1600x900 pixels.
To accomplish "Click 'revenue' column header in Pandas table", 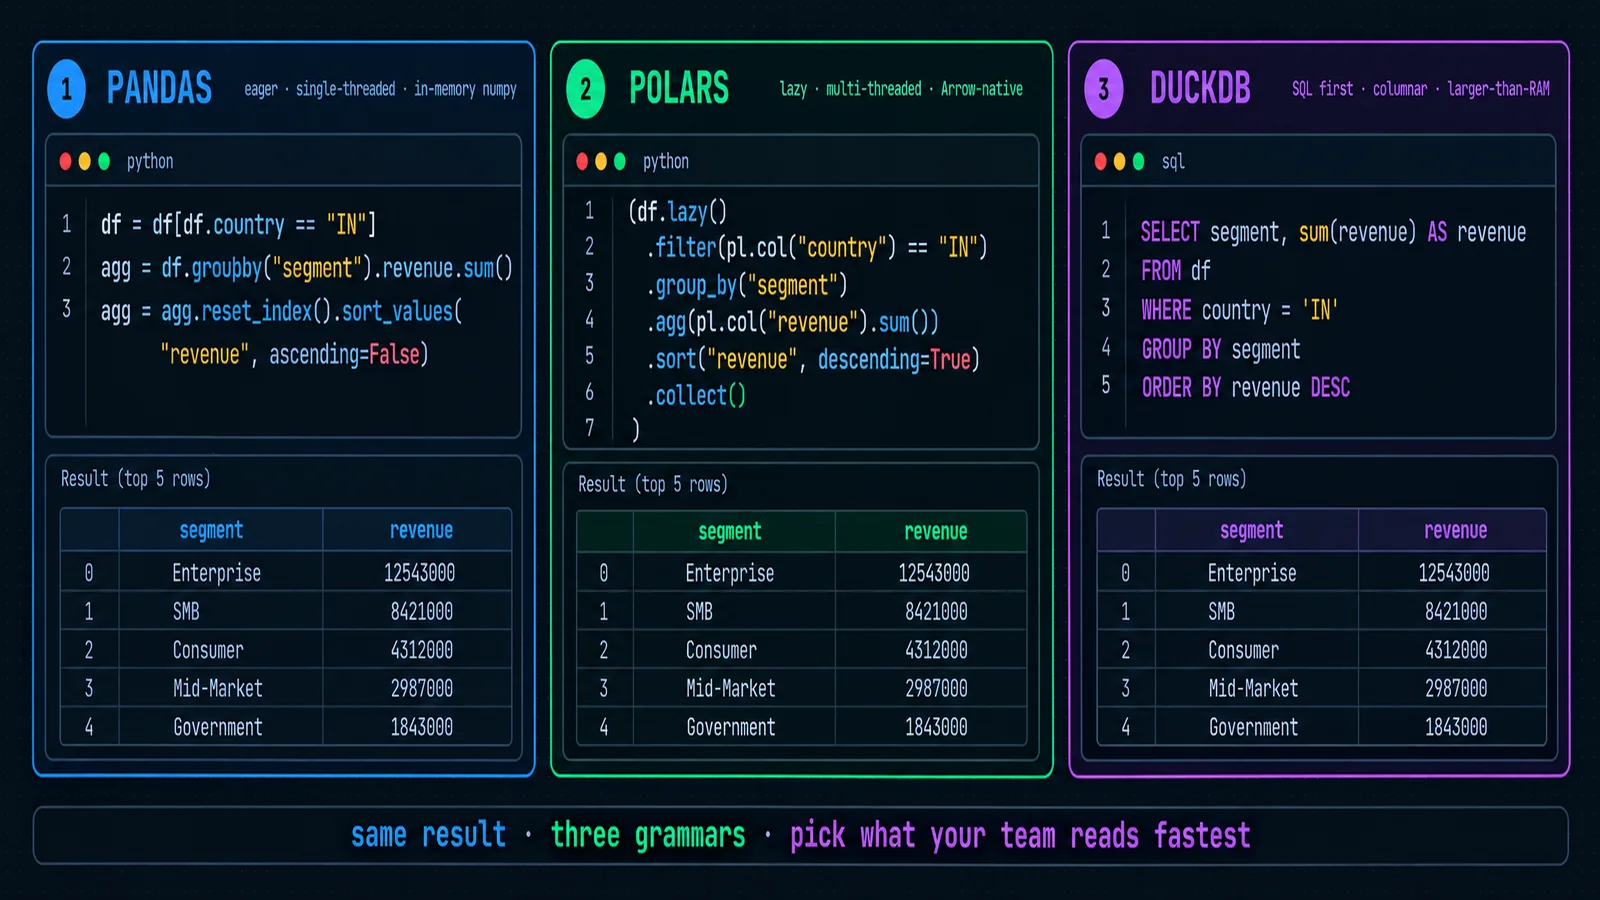I will point(421,530).
